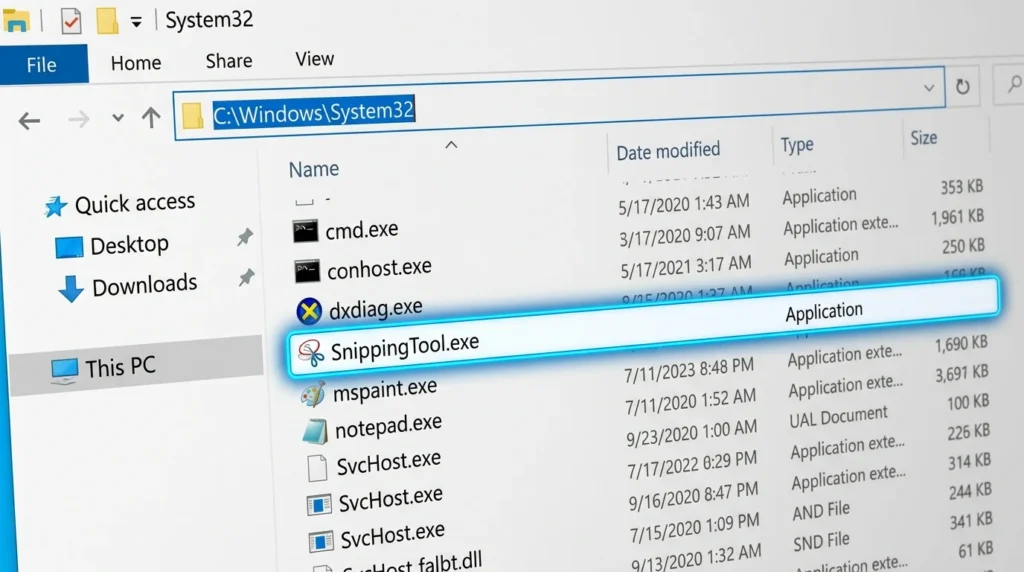This screenshot has height=572, width=1024.
Task: Open the File ribbon tab
Action: (42, 65)
